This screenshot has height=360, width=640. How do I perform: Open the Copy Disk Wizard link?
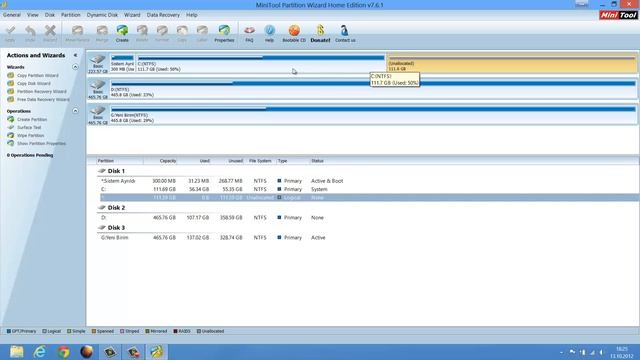(x=34, y=83)
